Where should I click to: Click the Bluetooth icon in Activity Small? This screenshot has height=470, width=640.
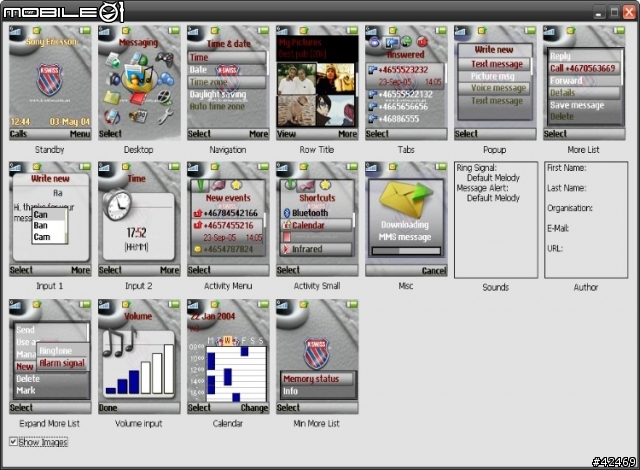pyautogui.click(x=287, y=213)
